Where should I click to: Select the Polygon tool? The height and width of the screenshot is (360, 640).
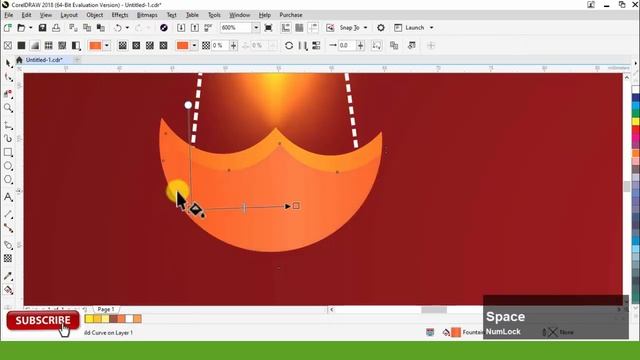tap(8, 180)
